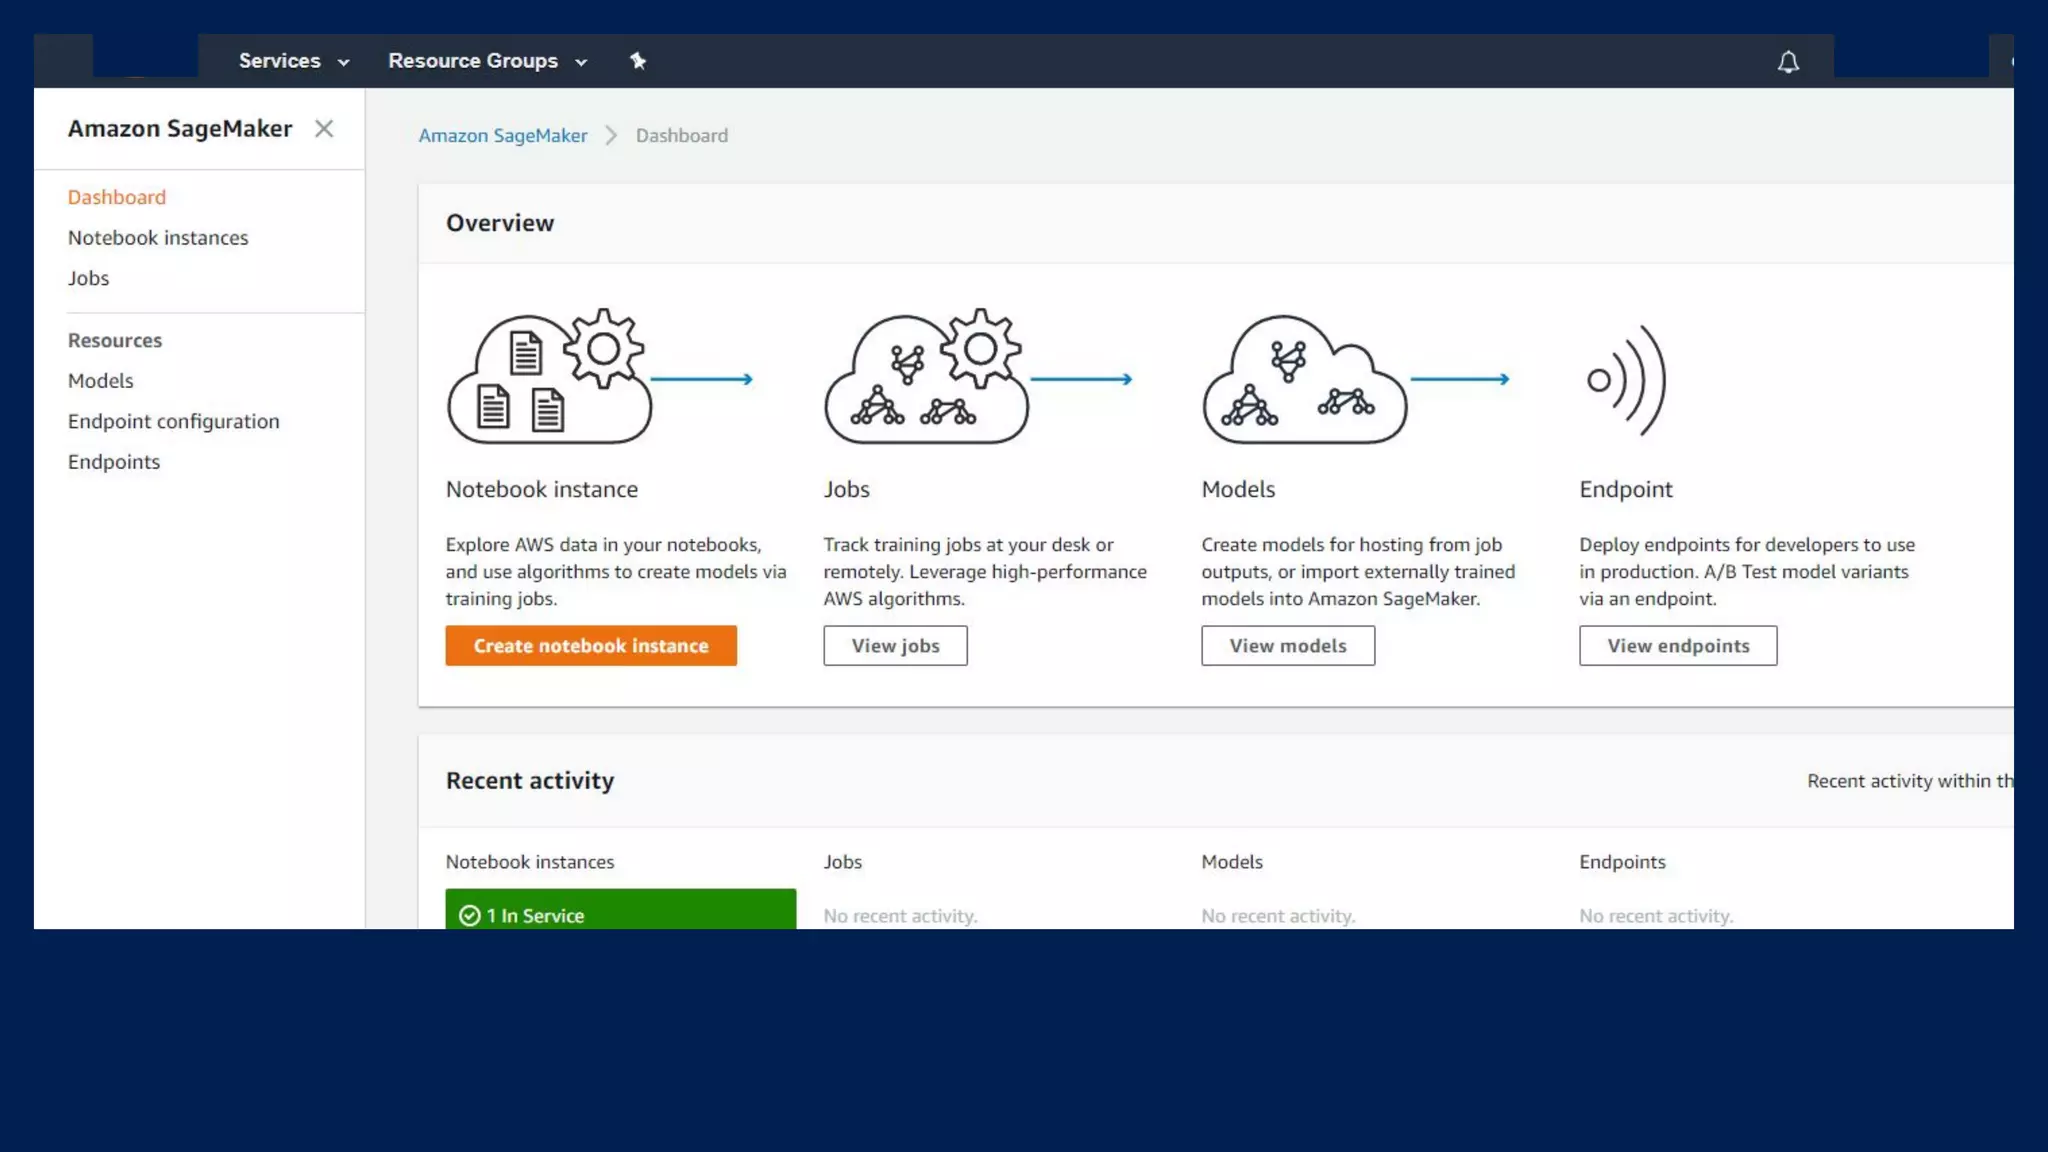Click the Notebook instance cloud icon
This screenshot has width=2048, height=1152.
pos(550,376)
